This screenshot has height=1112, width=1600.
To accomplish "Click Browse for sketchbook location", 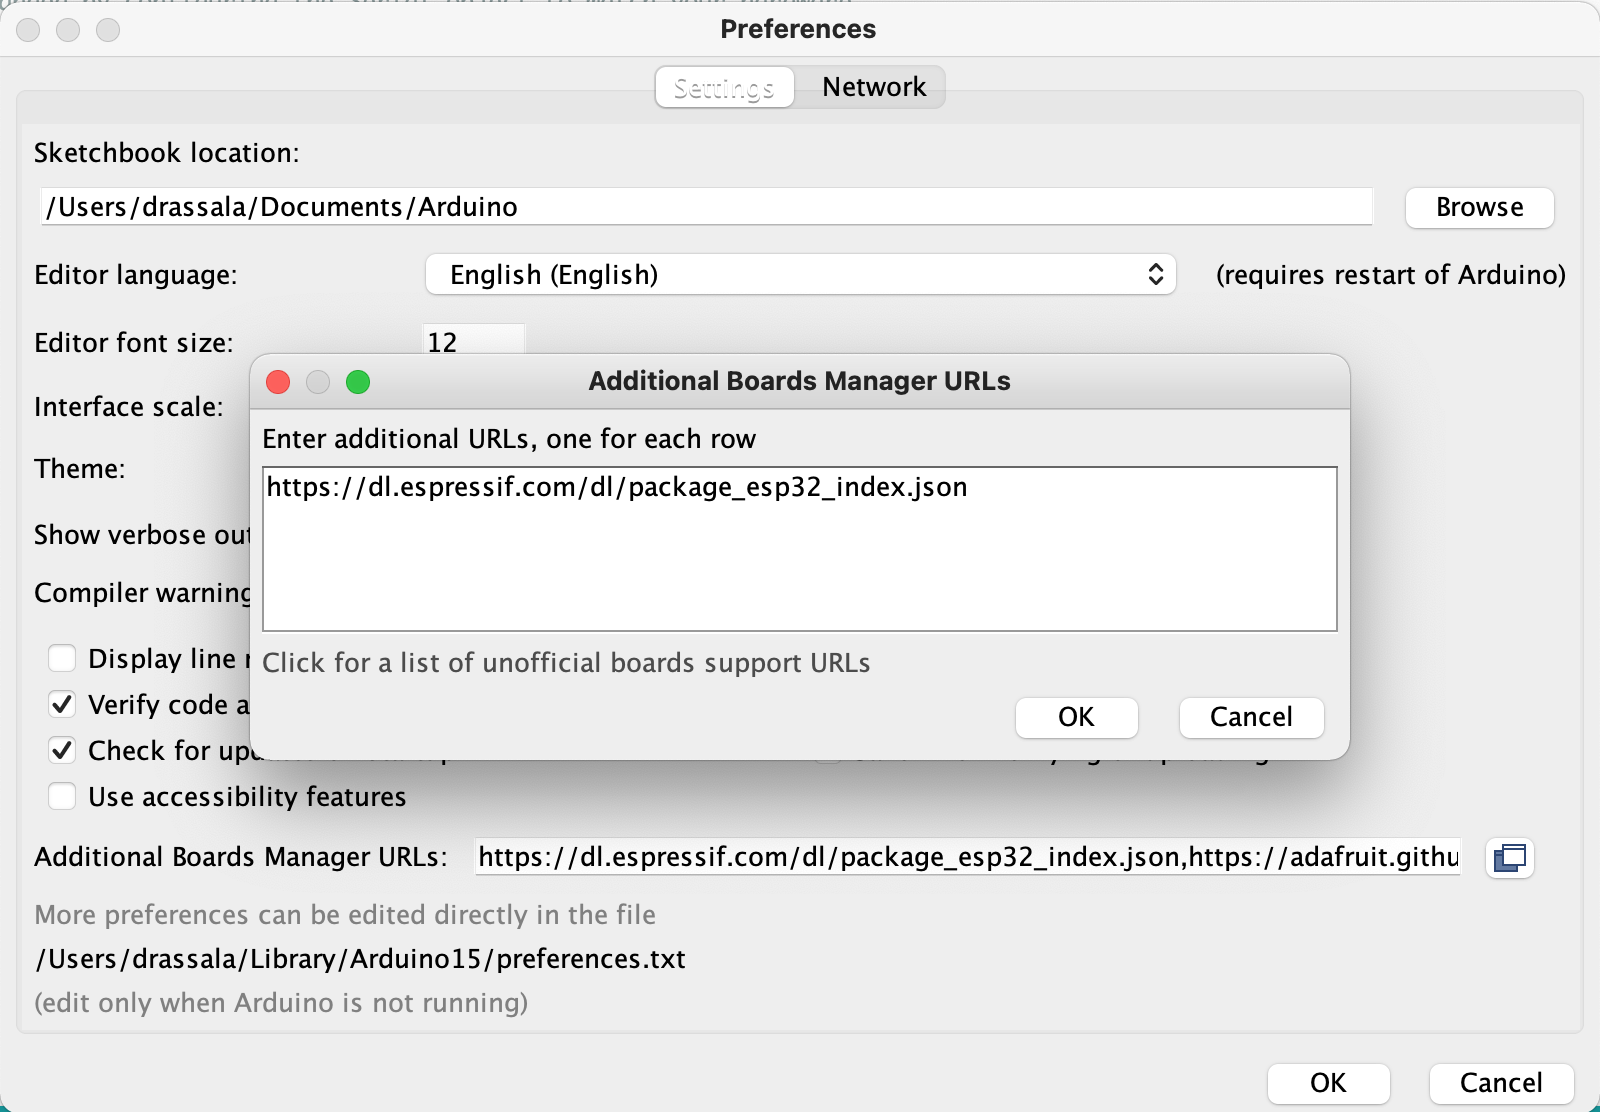I will (1480, 207).
